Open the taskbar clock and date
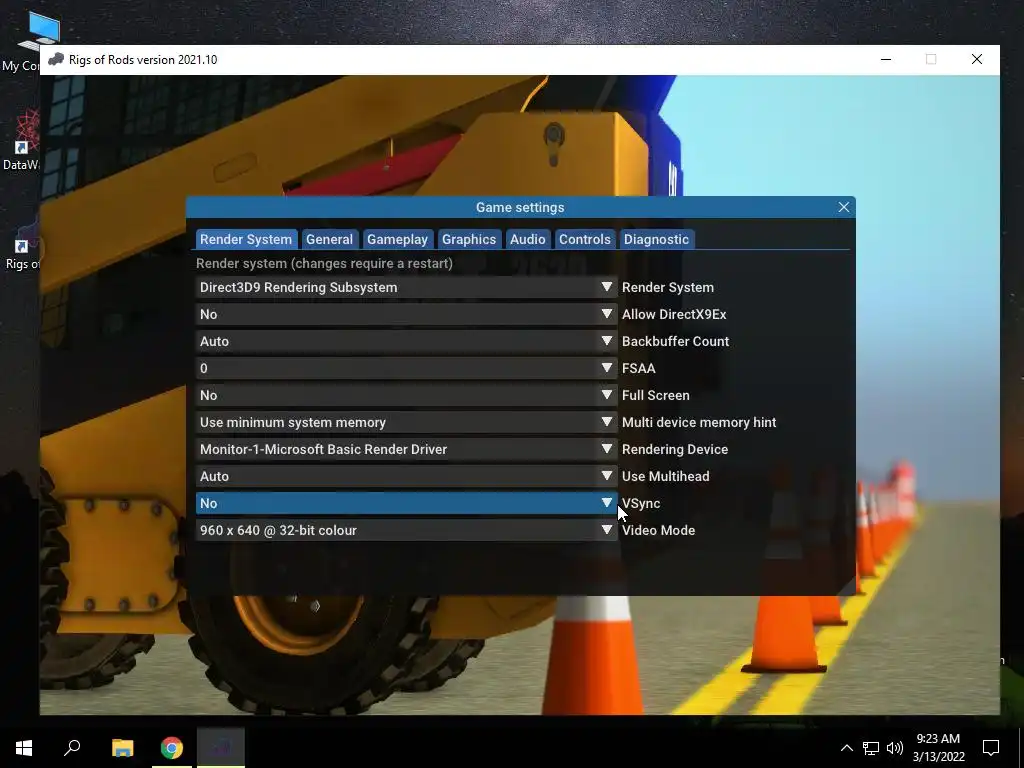This screenshot has height=768, width=1024. 938,748
